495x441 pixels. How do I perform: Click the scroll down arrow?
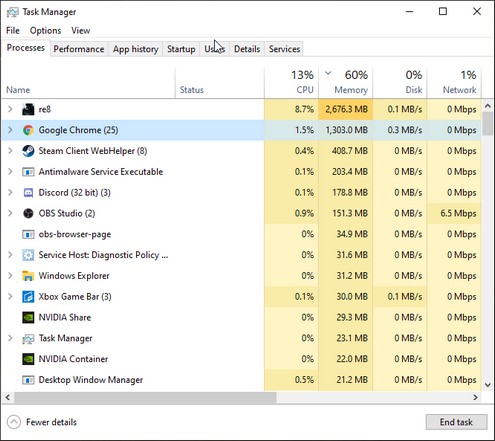tap(488, 385)
